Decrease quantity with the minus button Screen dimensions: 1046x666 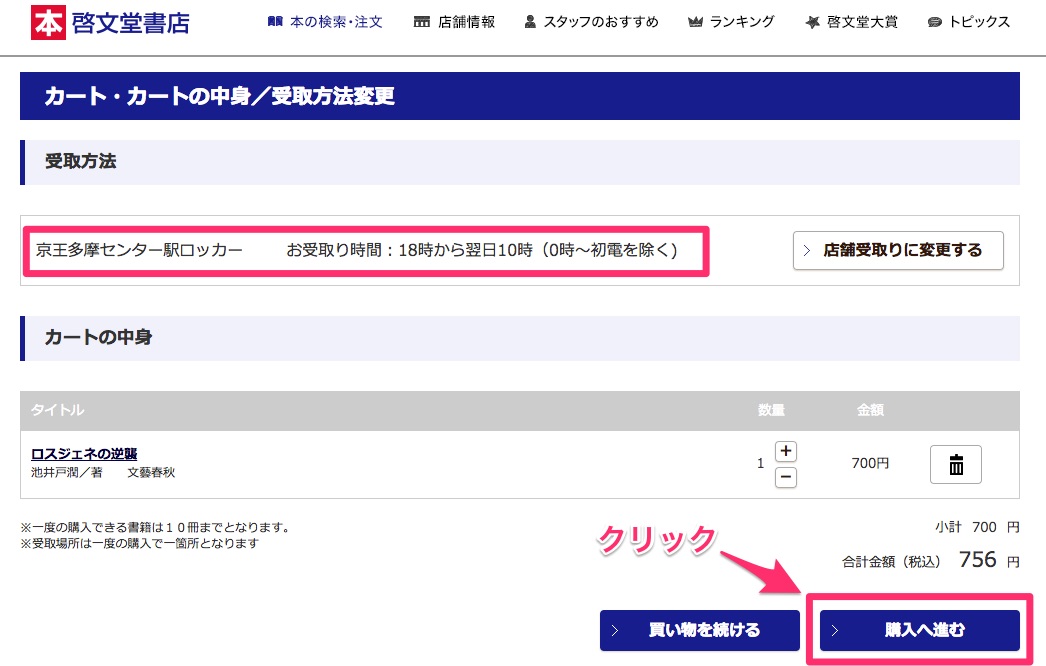click(x=786, y=477)
